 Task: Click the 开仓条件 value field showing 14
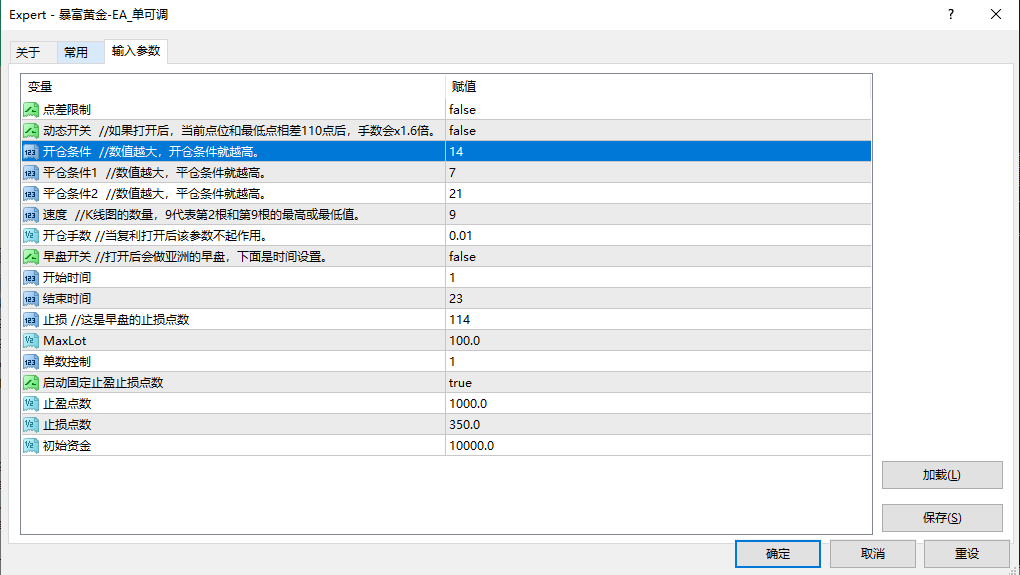tap(456, 152)
